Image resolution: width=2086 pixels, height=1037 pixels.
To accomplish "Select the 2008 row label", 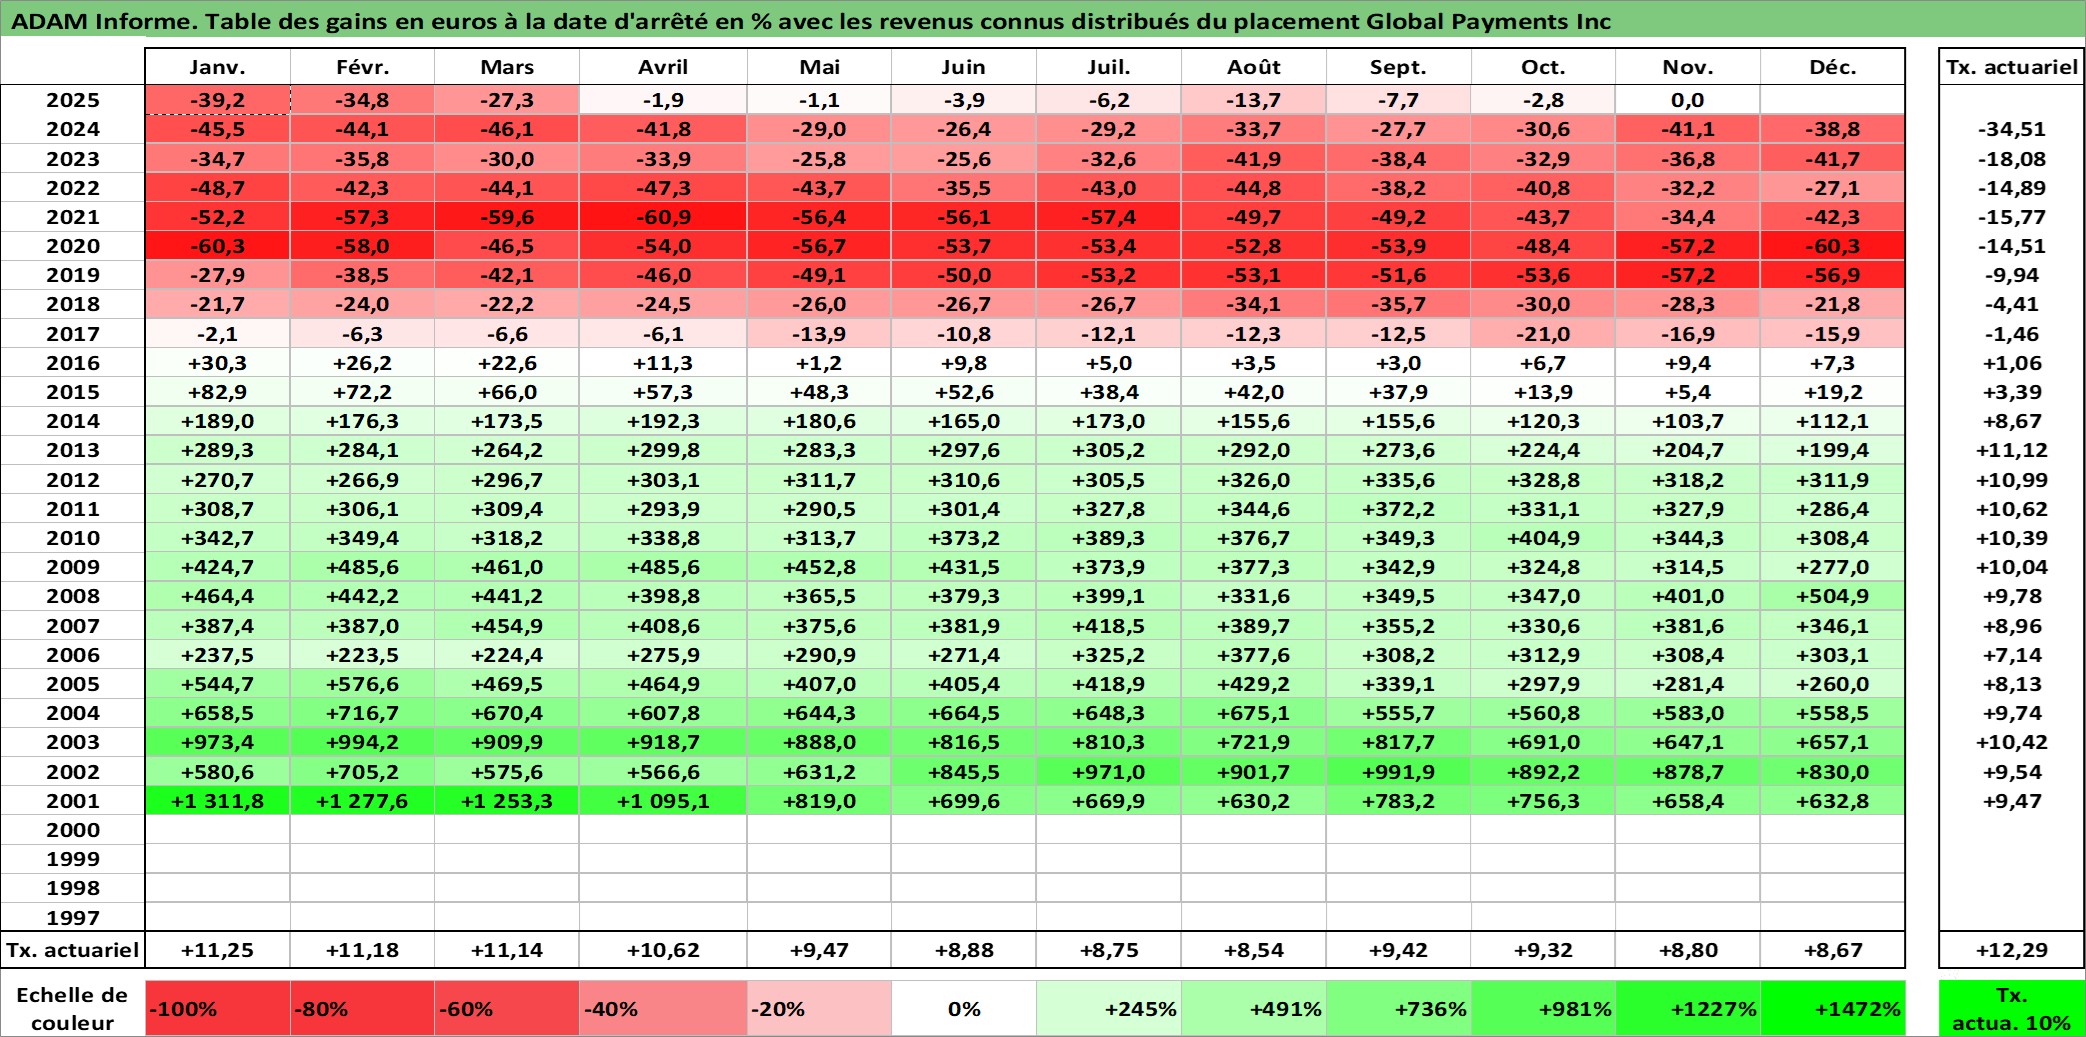I will [x=73, y=596].
